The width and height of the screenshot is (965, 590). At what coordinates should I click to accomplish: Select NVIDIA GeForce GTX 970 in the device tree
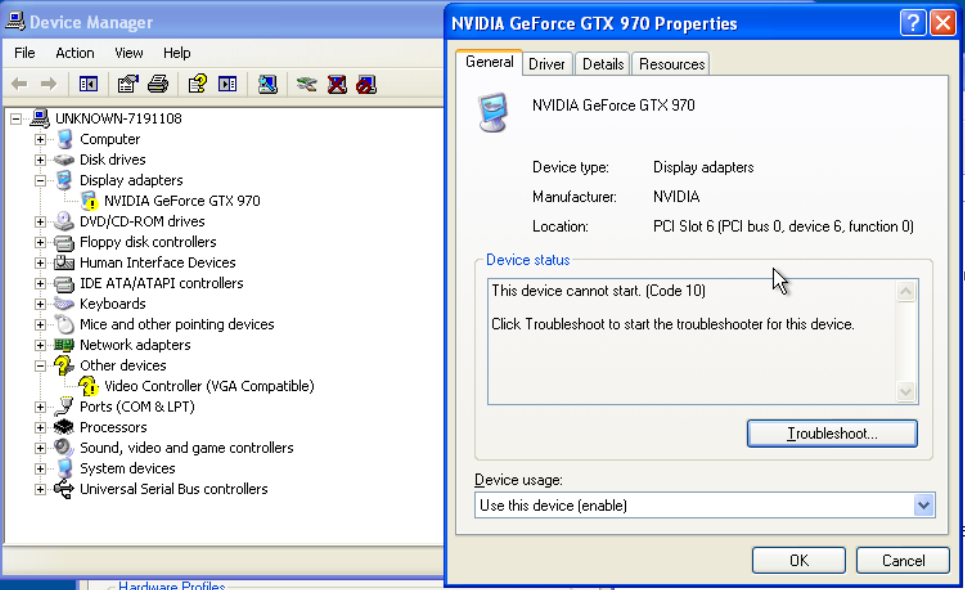182,201
